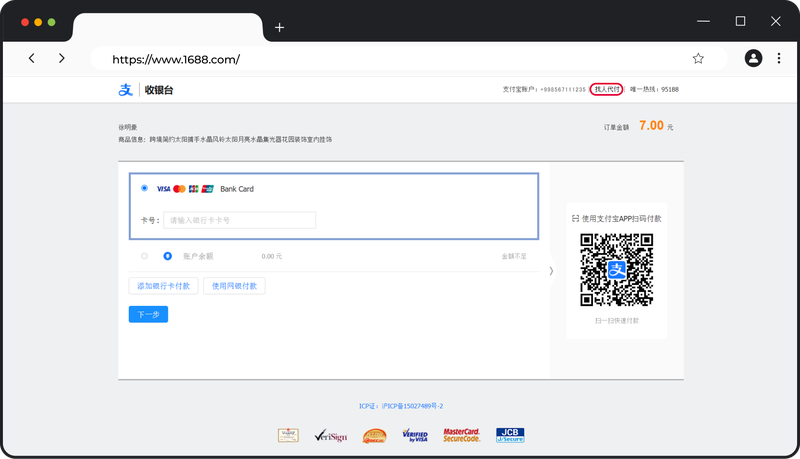Open a new browser tab
This screenshot has width=800, height=459.
point(279,27)
